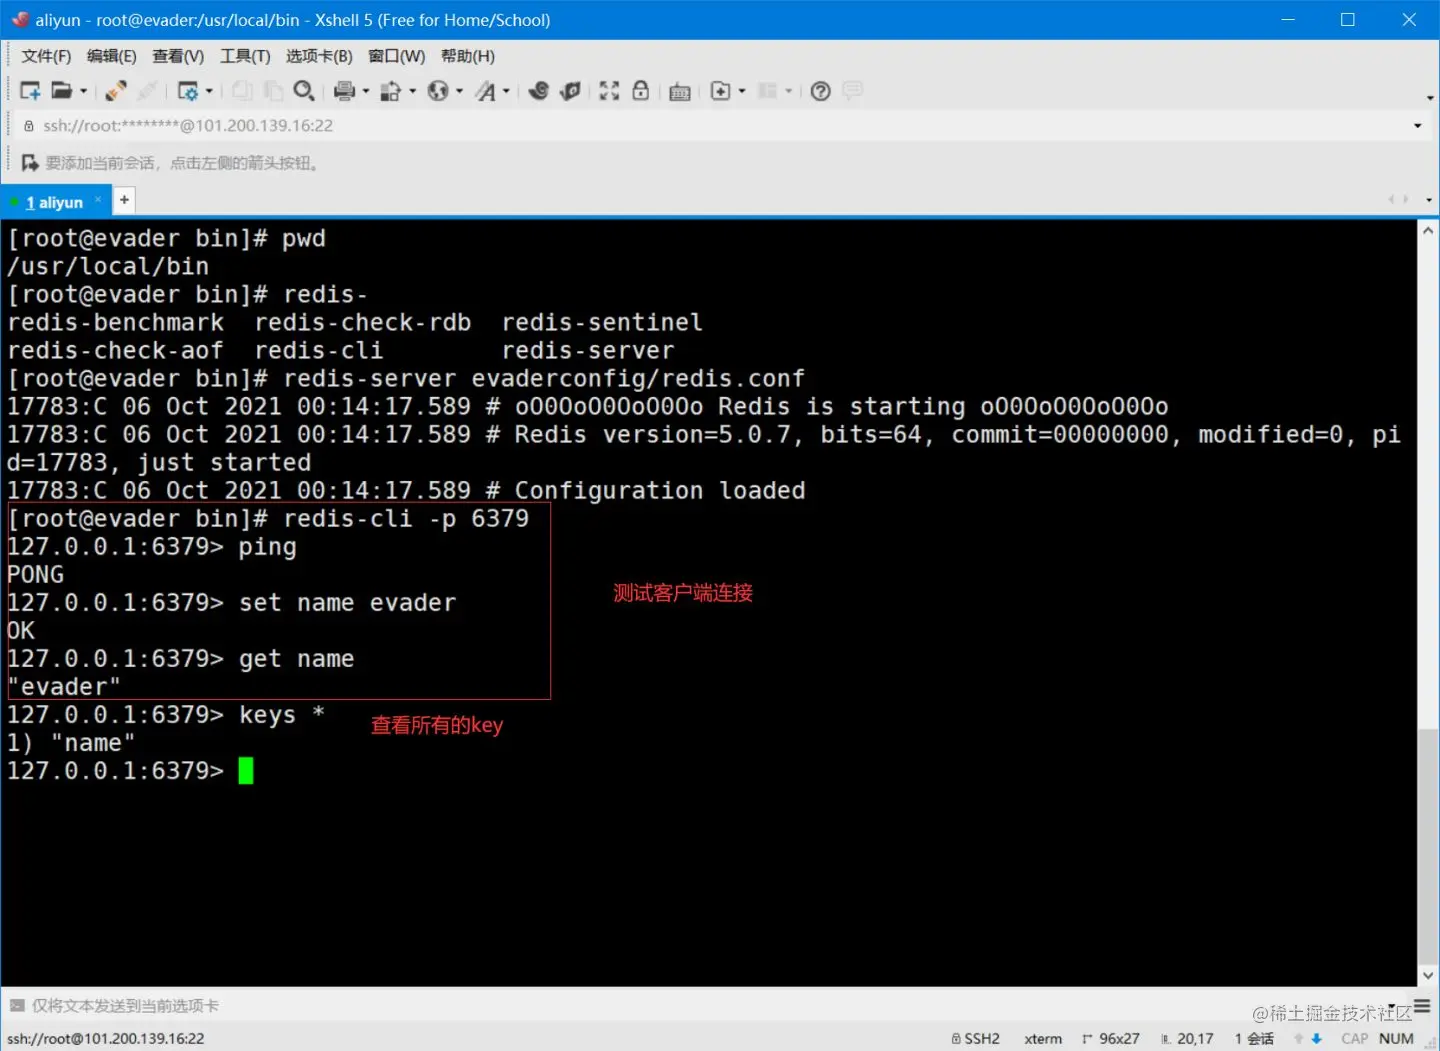Click the globe encoding icon

point(438,91)
